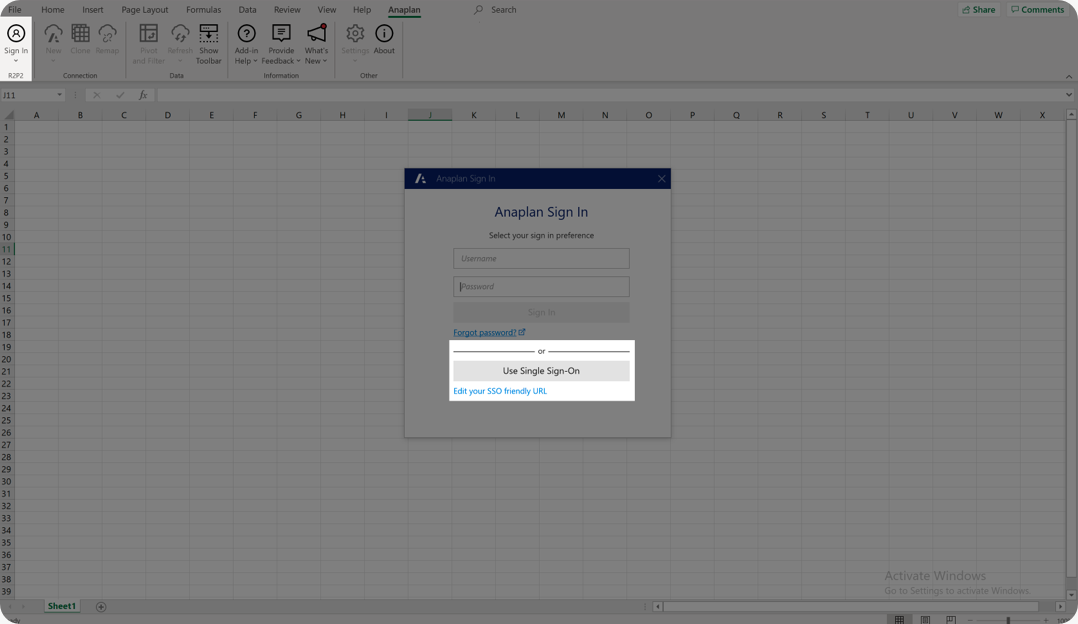Click the Use Single Sign-On button
Image resolution: width=1078 pixels, height=624 pixels.
(541, 371)
